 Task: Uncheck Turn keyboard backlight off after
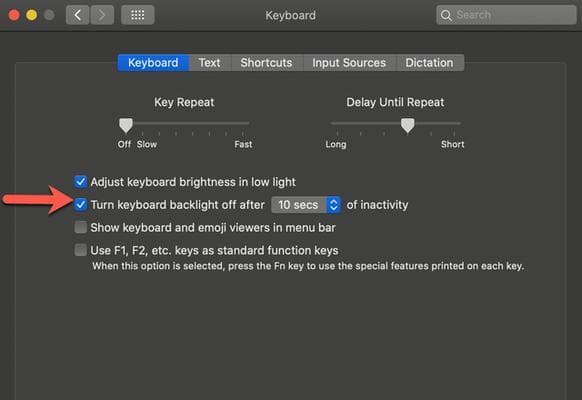pyautogui.click(x=81, y=204)
